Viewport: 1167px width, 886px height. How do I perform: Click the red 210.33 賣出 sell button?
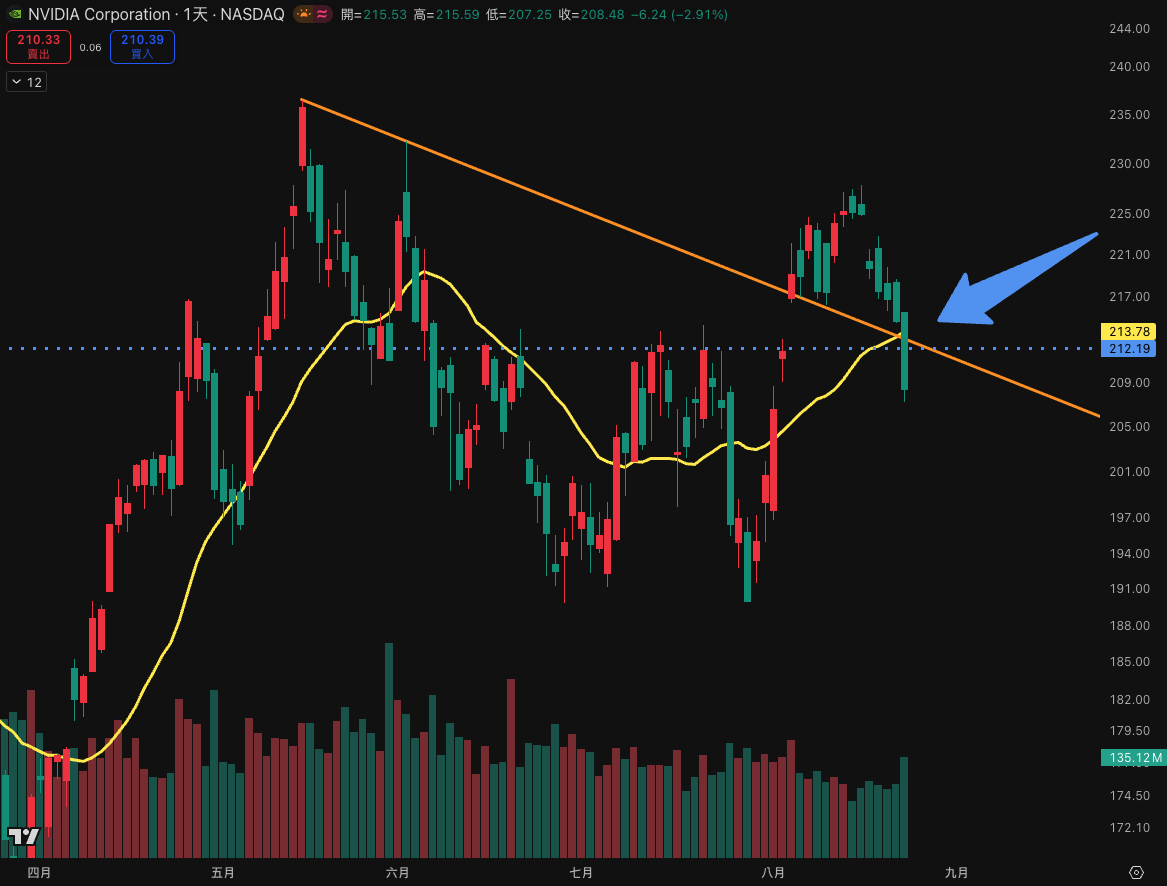click(39, 47)
